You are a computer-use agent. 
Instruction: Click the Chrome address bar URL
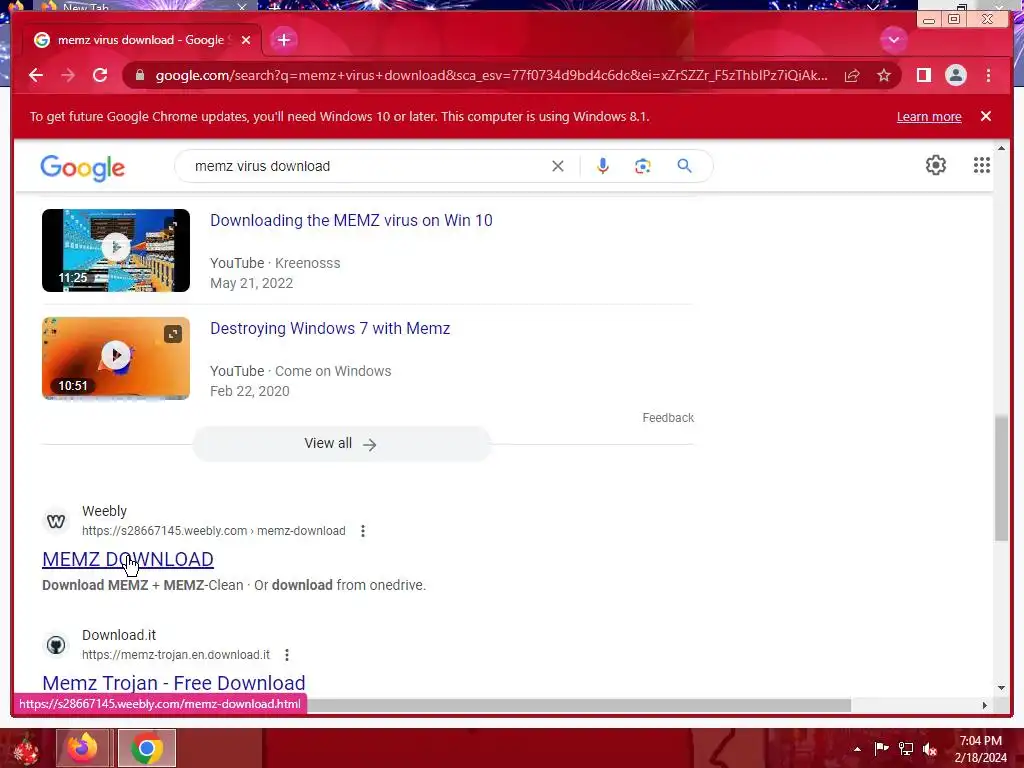(x=491, y=75)
